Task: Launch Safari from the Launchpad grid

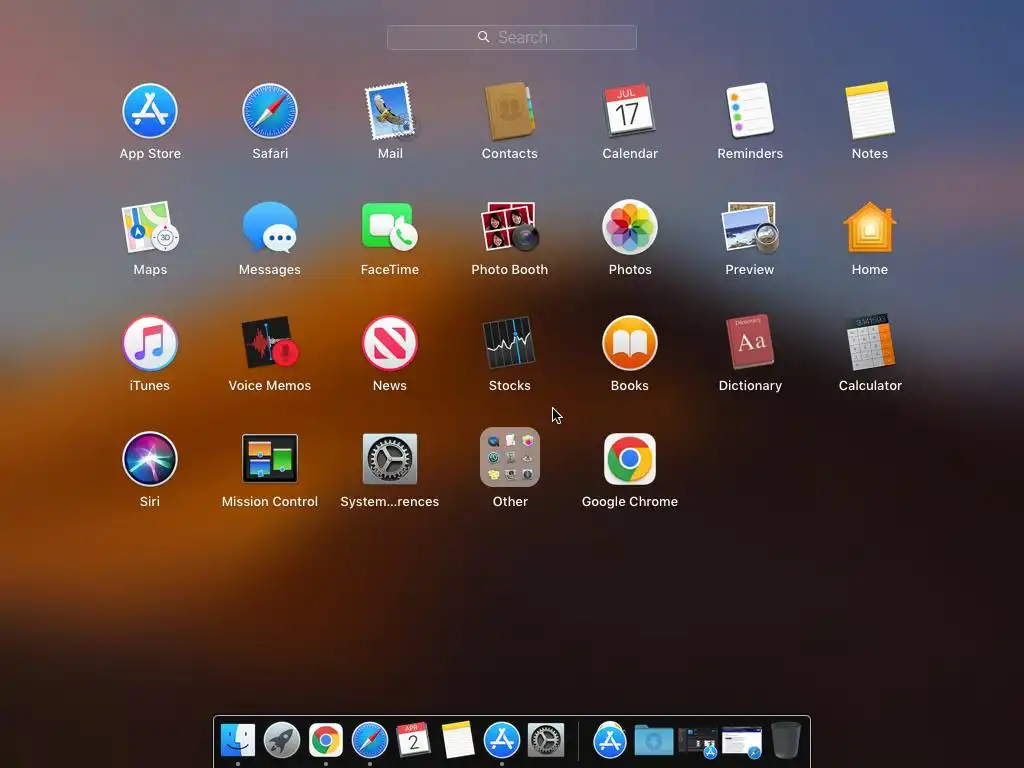Action: pyautogui.click(x=270, y=111)
